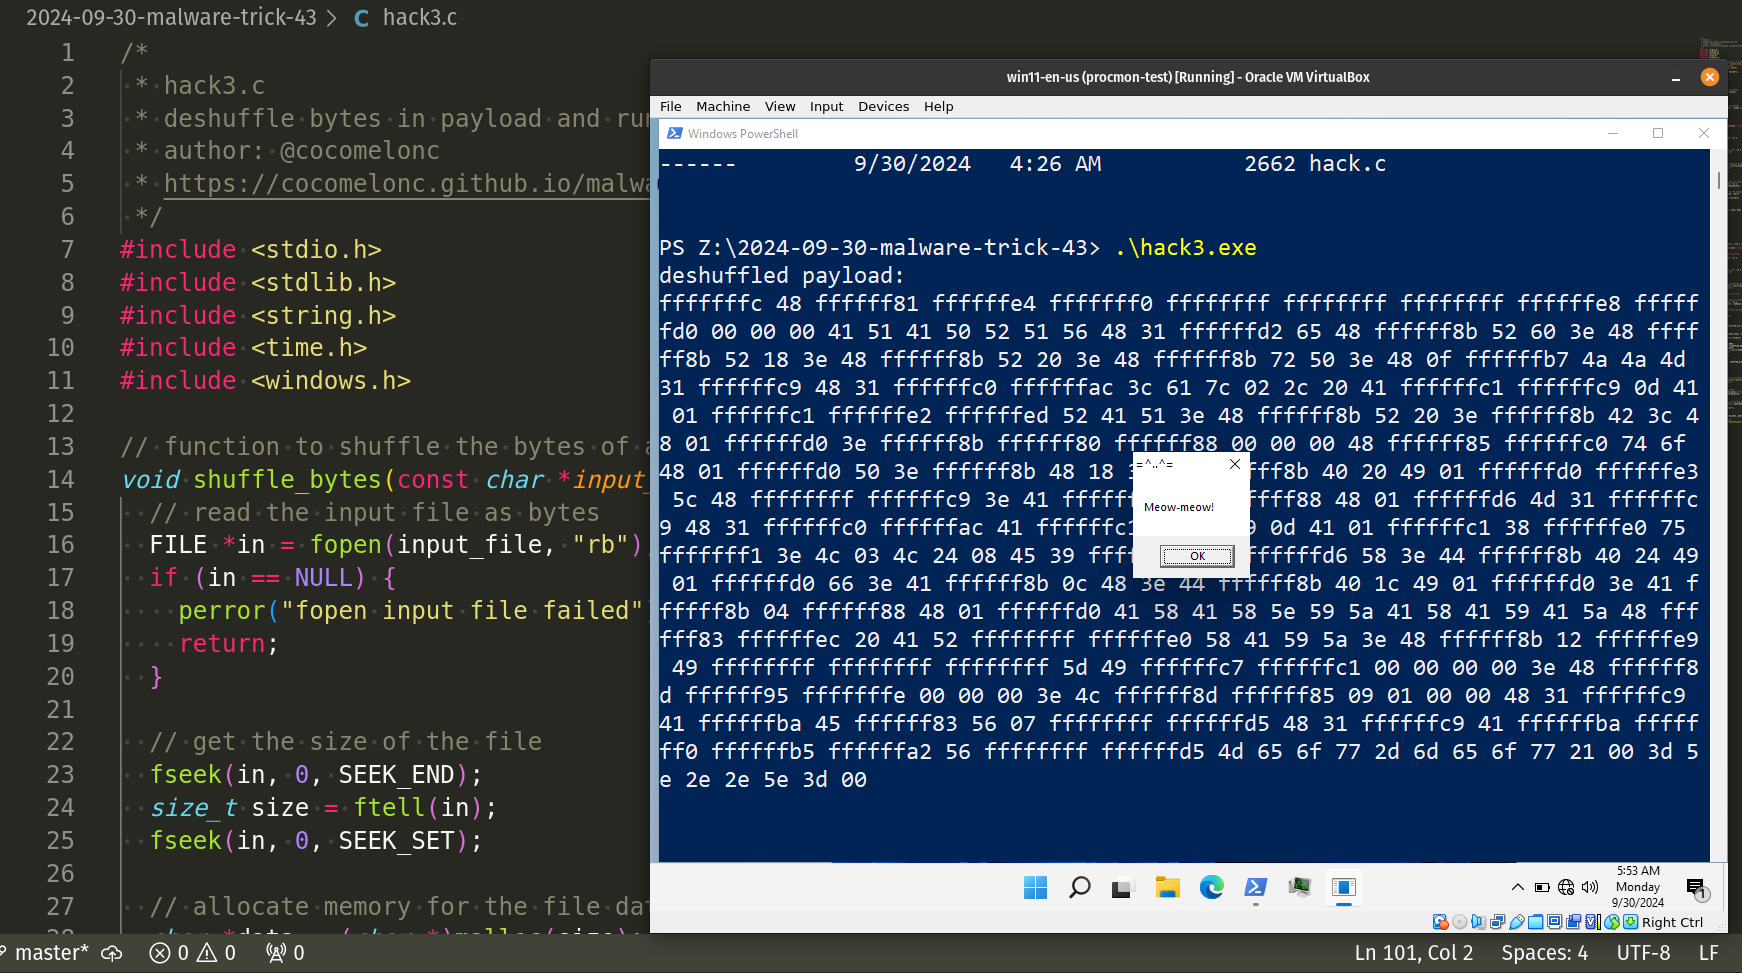
Task: Click the publish to cloud status icon
Action: (112, 953)
